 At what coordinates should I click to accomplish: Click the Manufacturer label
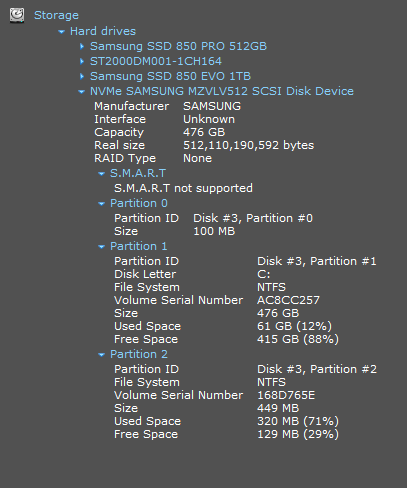(x=132, y=106)
